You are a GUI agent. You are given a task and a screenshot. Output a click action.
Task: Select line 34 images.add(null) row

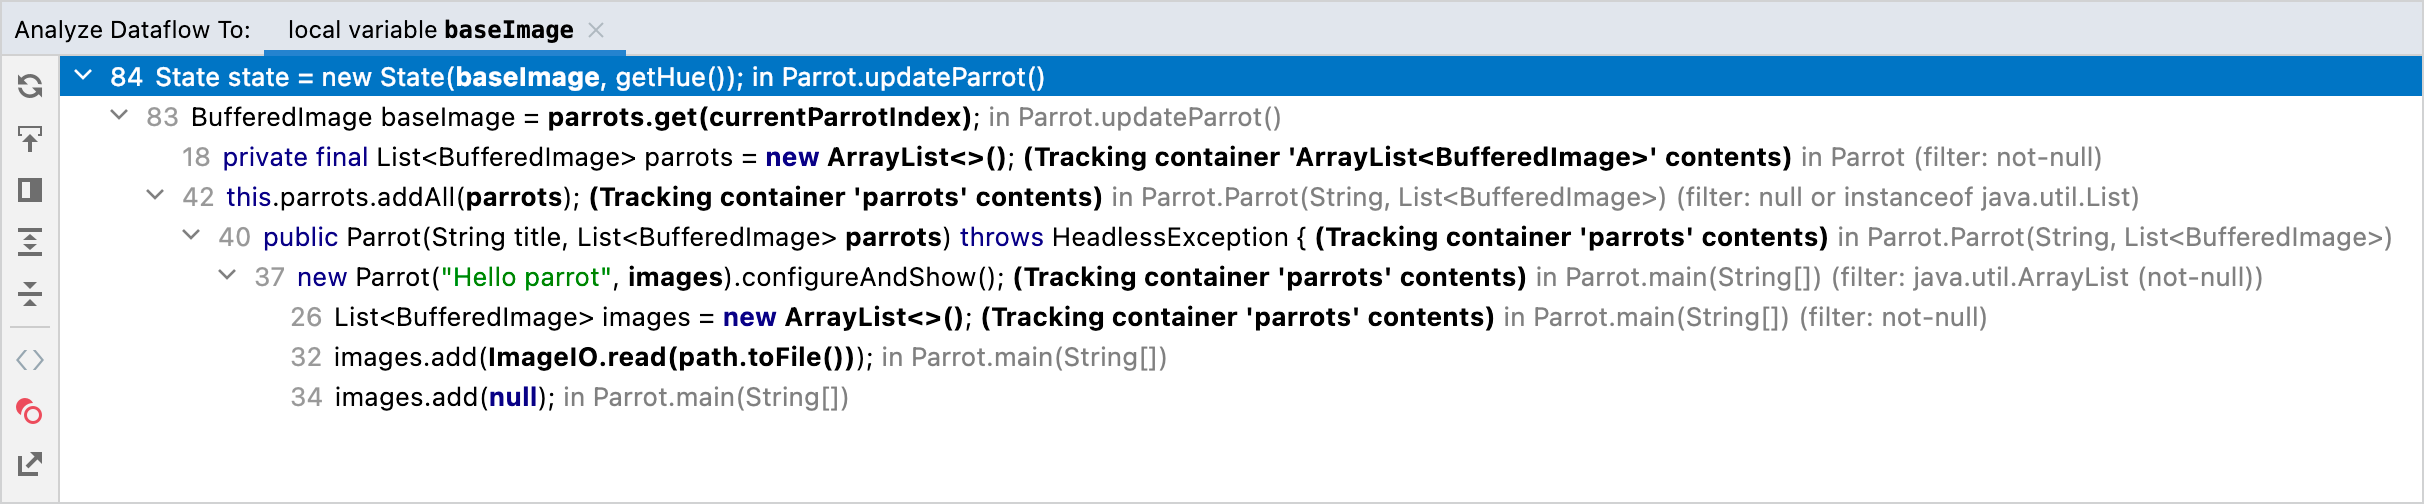(x=1241, y=397)
